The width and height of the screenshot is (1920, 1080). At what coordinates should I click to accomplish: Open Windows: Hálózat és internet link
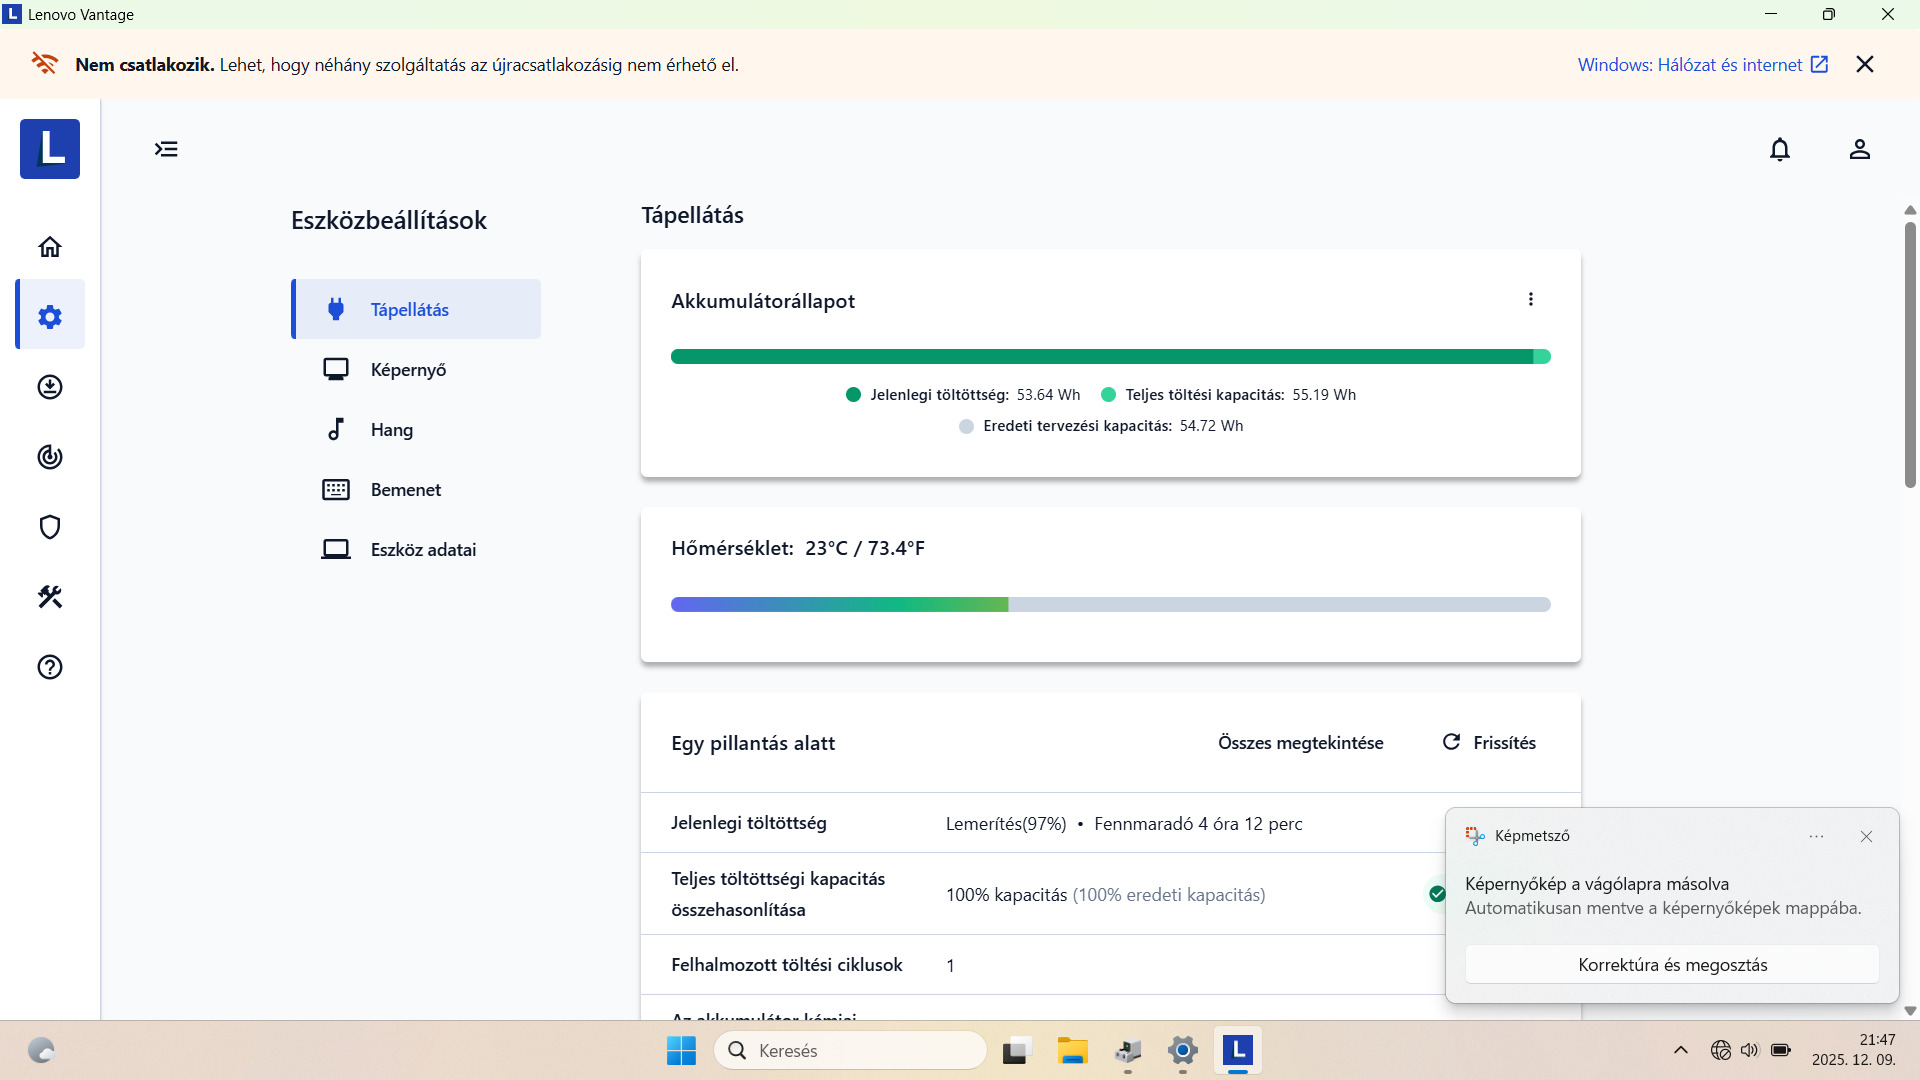coord(1702,65)
